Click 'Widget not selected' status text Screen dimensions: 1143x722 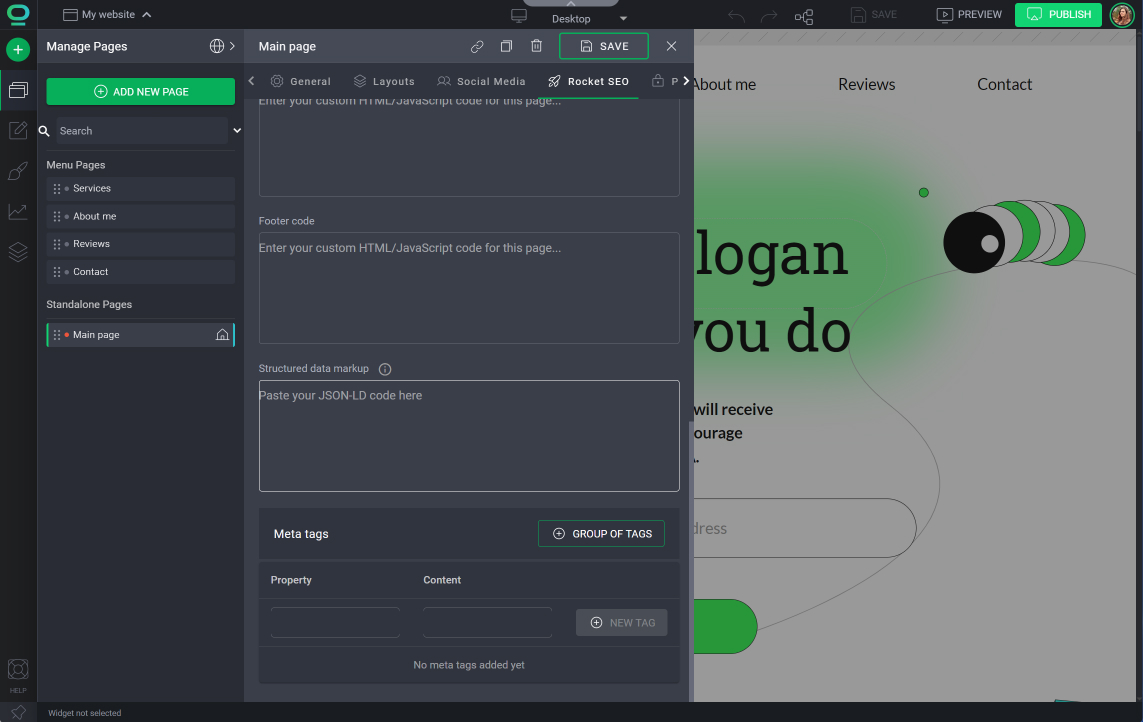85,713
